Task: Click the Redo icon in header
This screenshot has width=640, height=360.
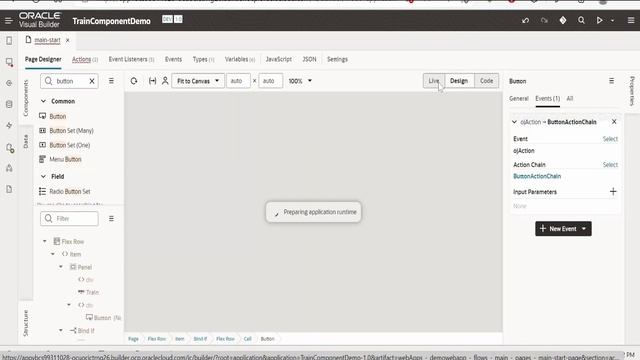Action: click(x=544, y=20)
